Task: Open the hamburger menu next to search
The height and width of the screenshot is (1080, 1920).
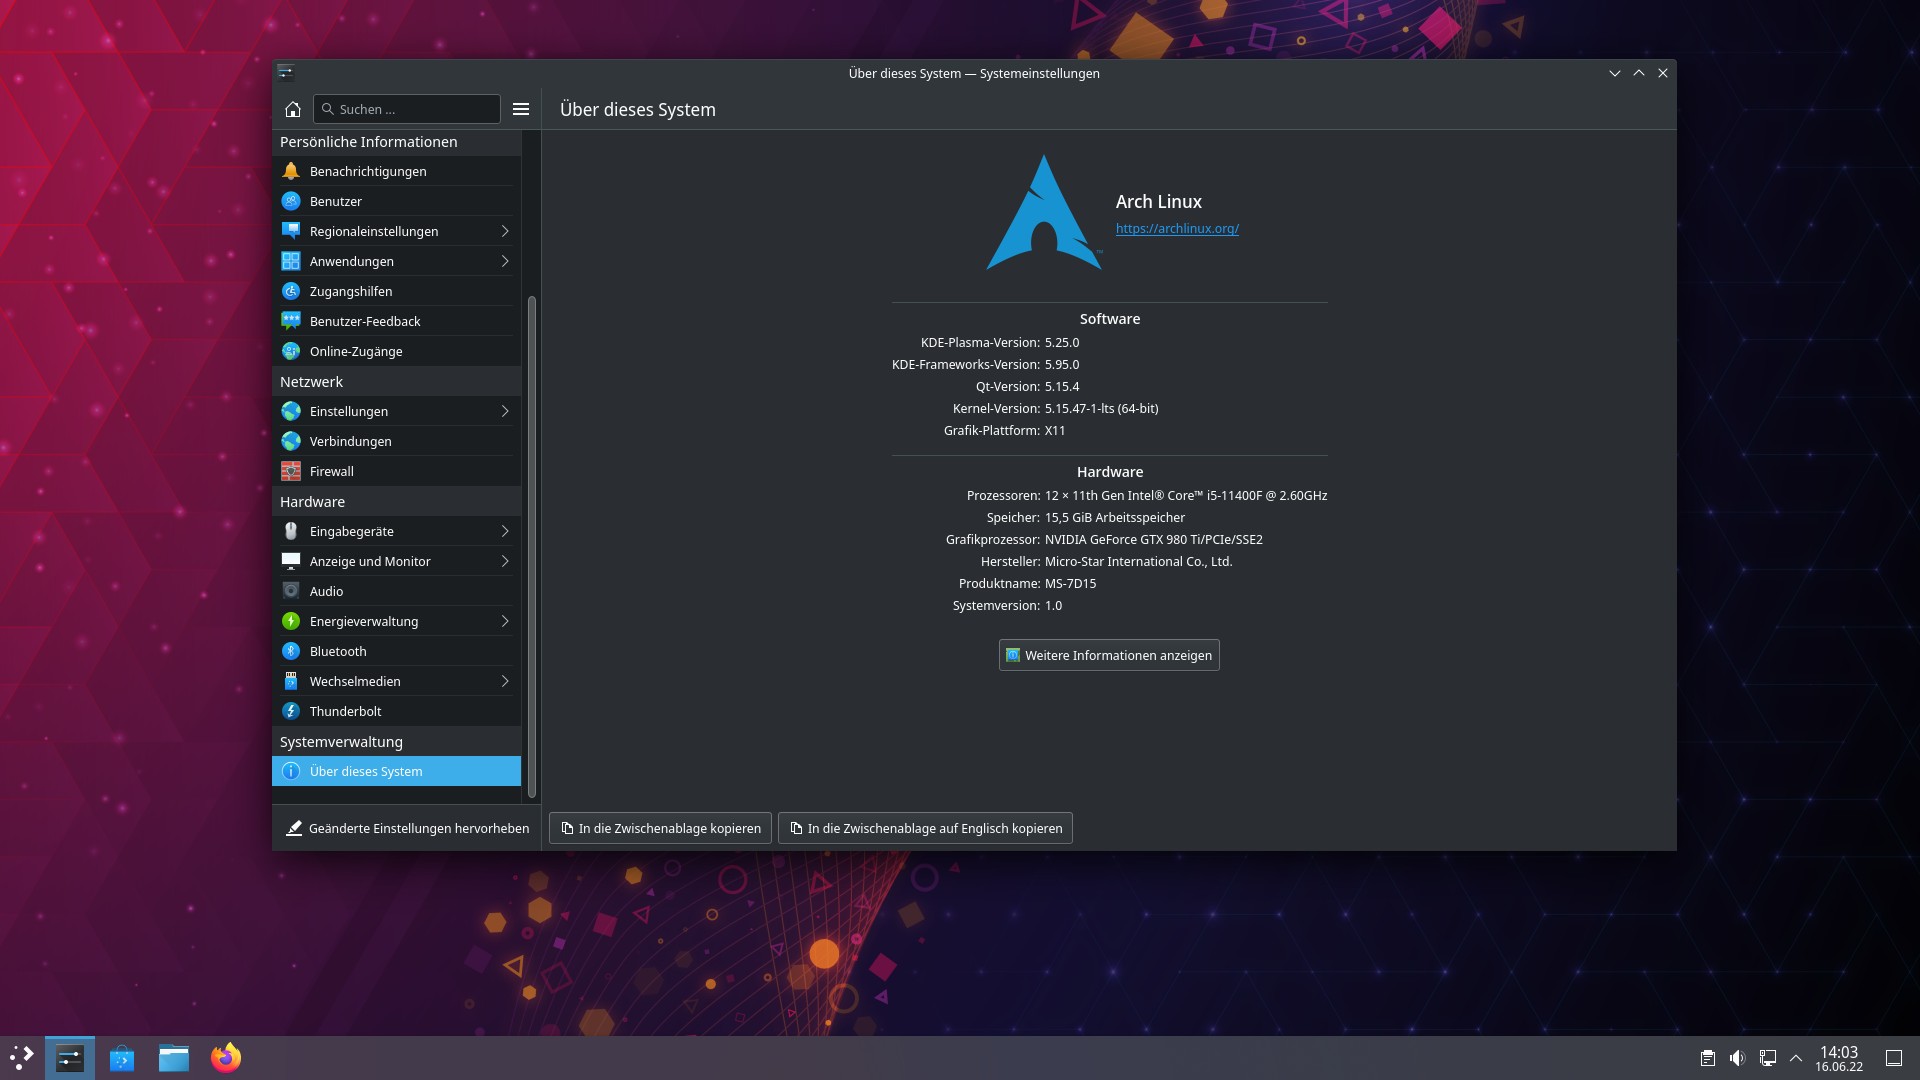Action: tap(521, 109)
